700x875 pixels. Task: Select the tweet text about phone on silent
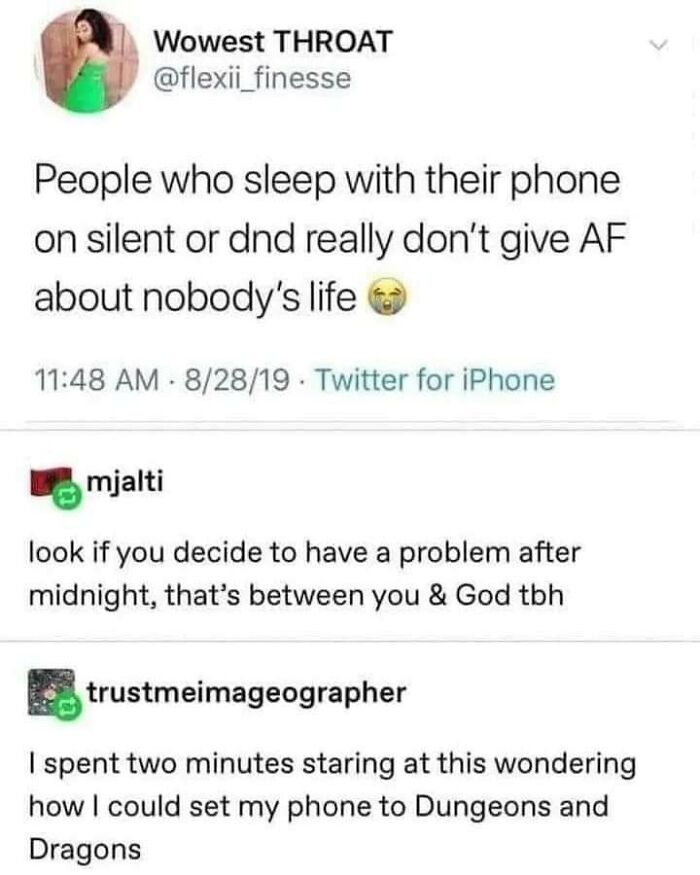[x=330, y=239]
